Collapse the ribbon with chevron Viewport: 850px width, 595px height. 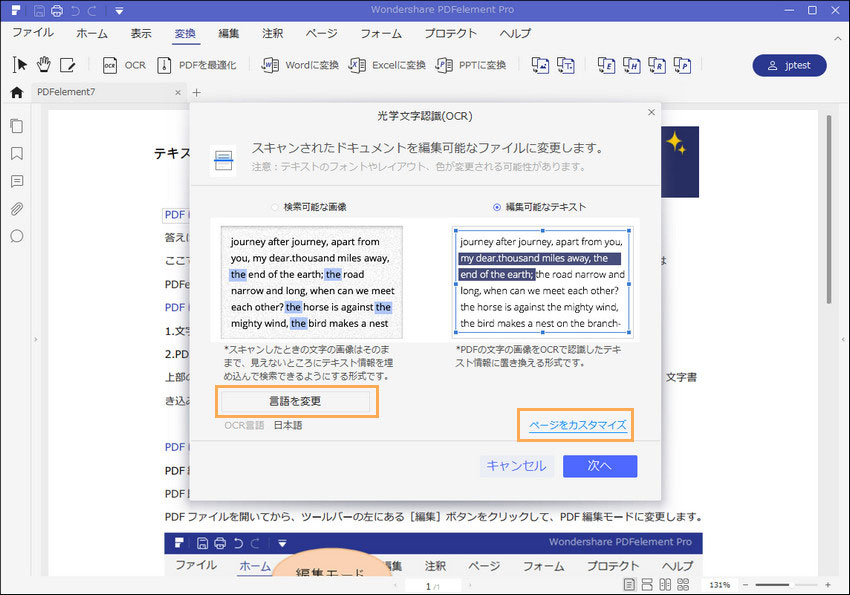837,38
